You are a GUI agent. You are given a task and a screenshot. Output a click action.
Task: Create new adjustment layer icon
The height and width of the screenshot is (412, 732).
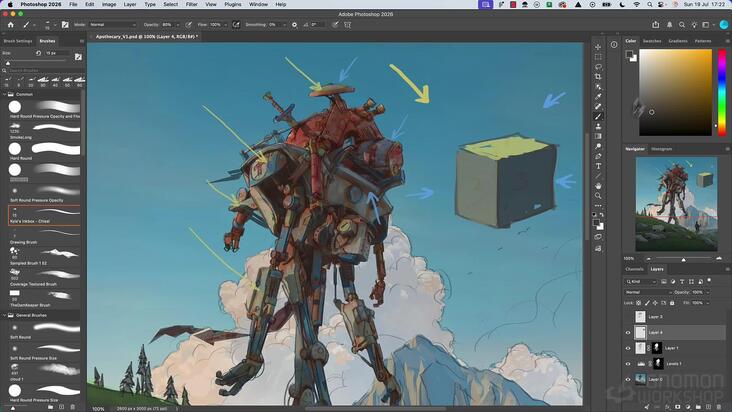coord(688,407)
